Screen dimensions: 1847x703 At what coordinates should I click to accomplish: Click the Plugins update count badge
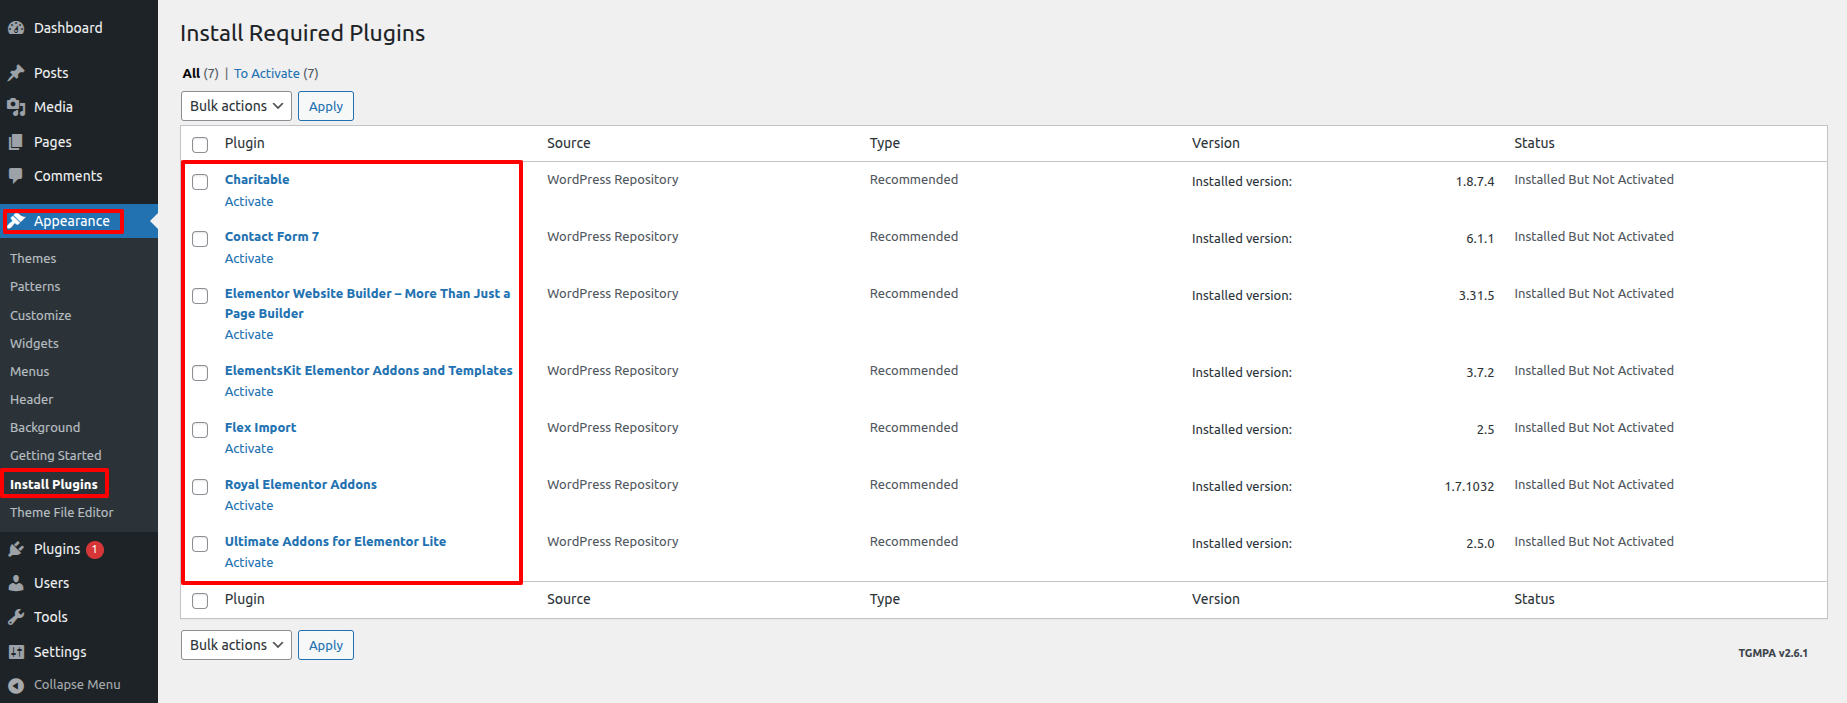tap(95, 549)
